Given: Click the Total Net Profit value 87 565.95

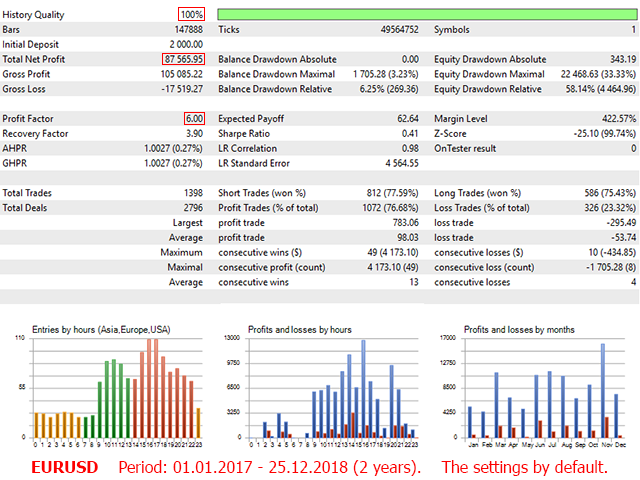Looking at the screenshot, I should coord(184,59).
